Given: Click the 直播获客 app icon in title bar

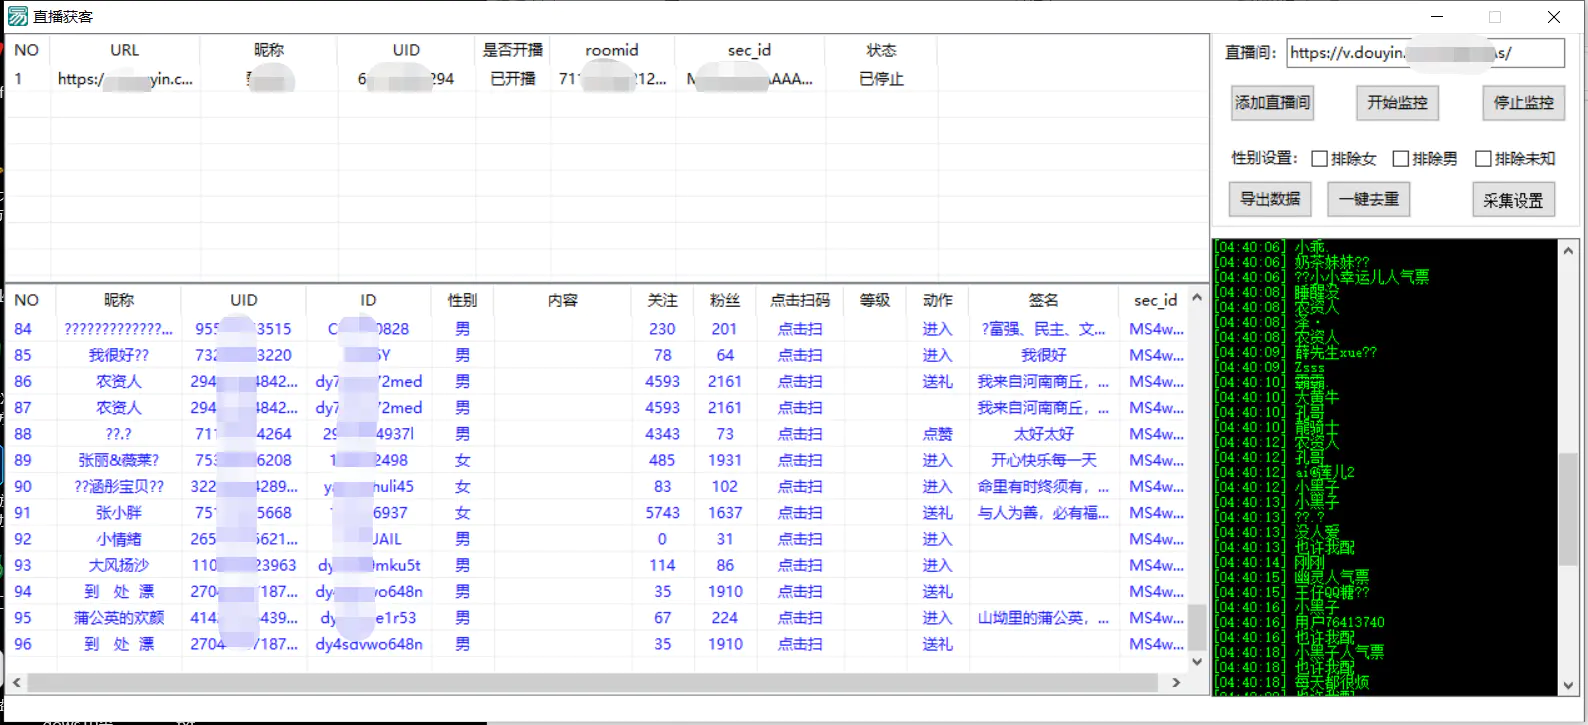Looking at the screenshot, I should 17,17.
